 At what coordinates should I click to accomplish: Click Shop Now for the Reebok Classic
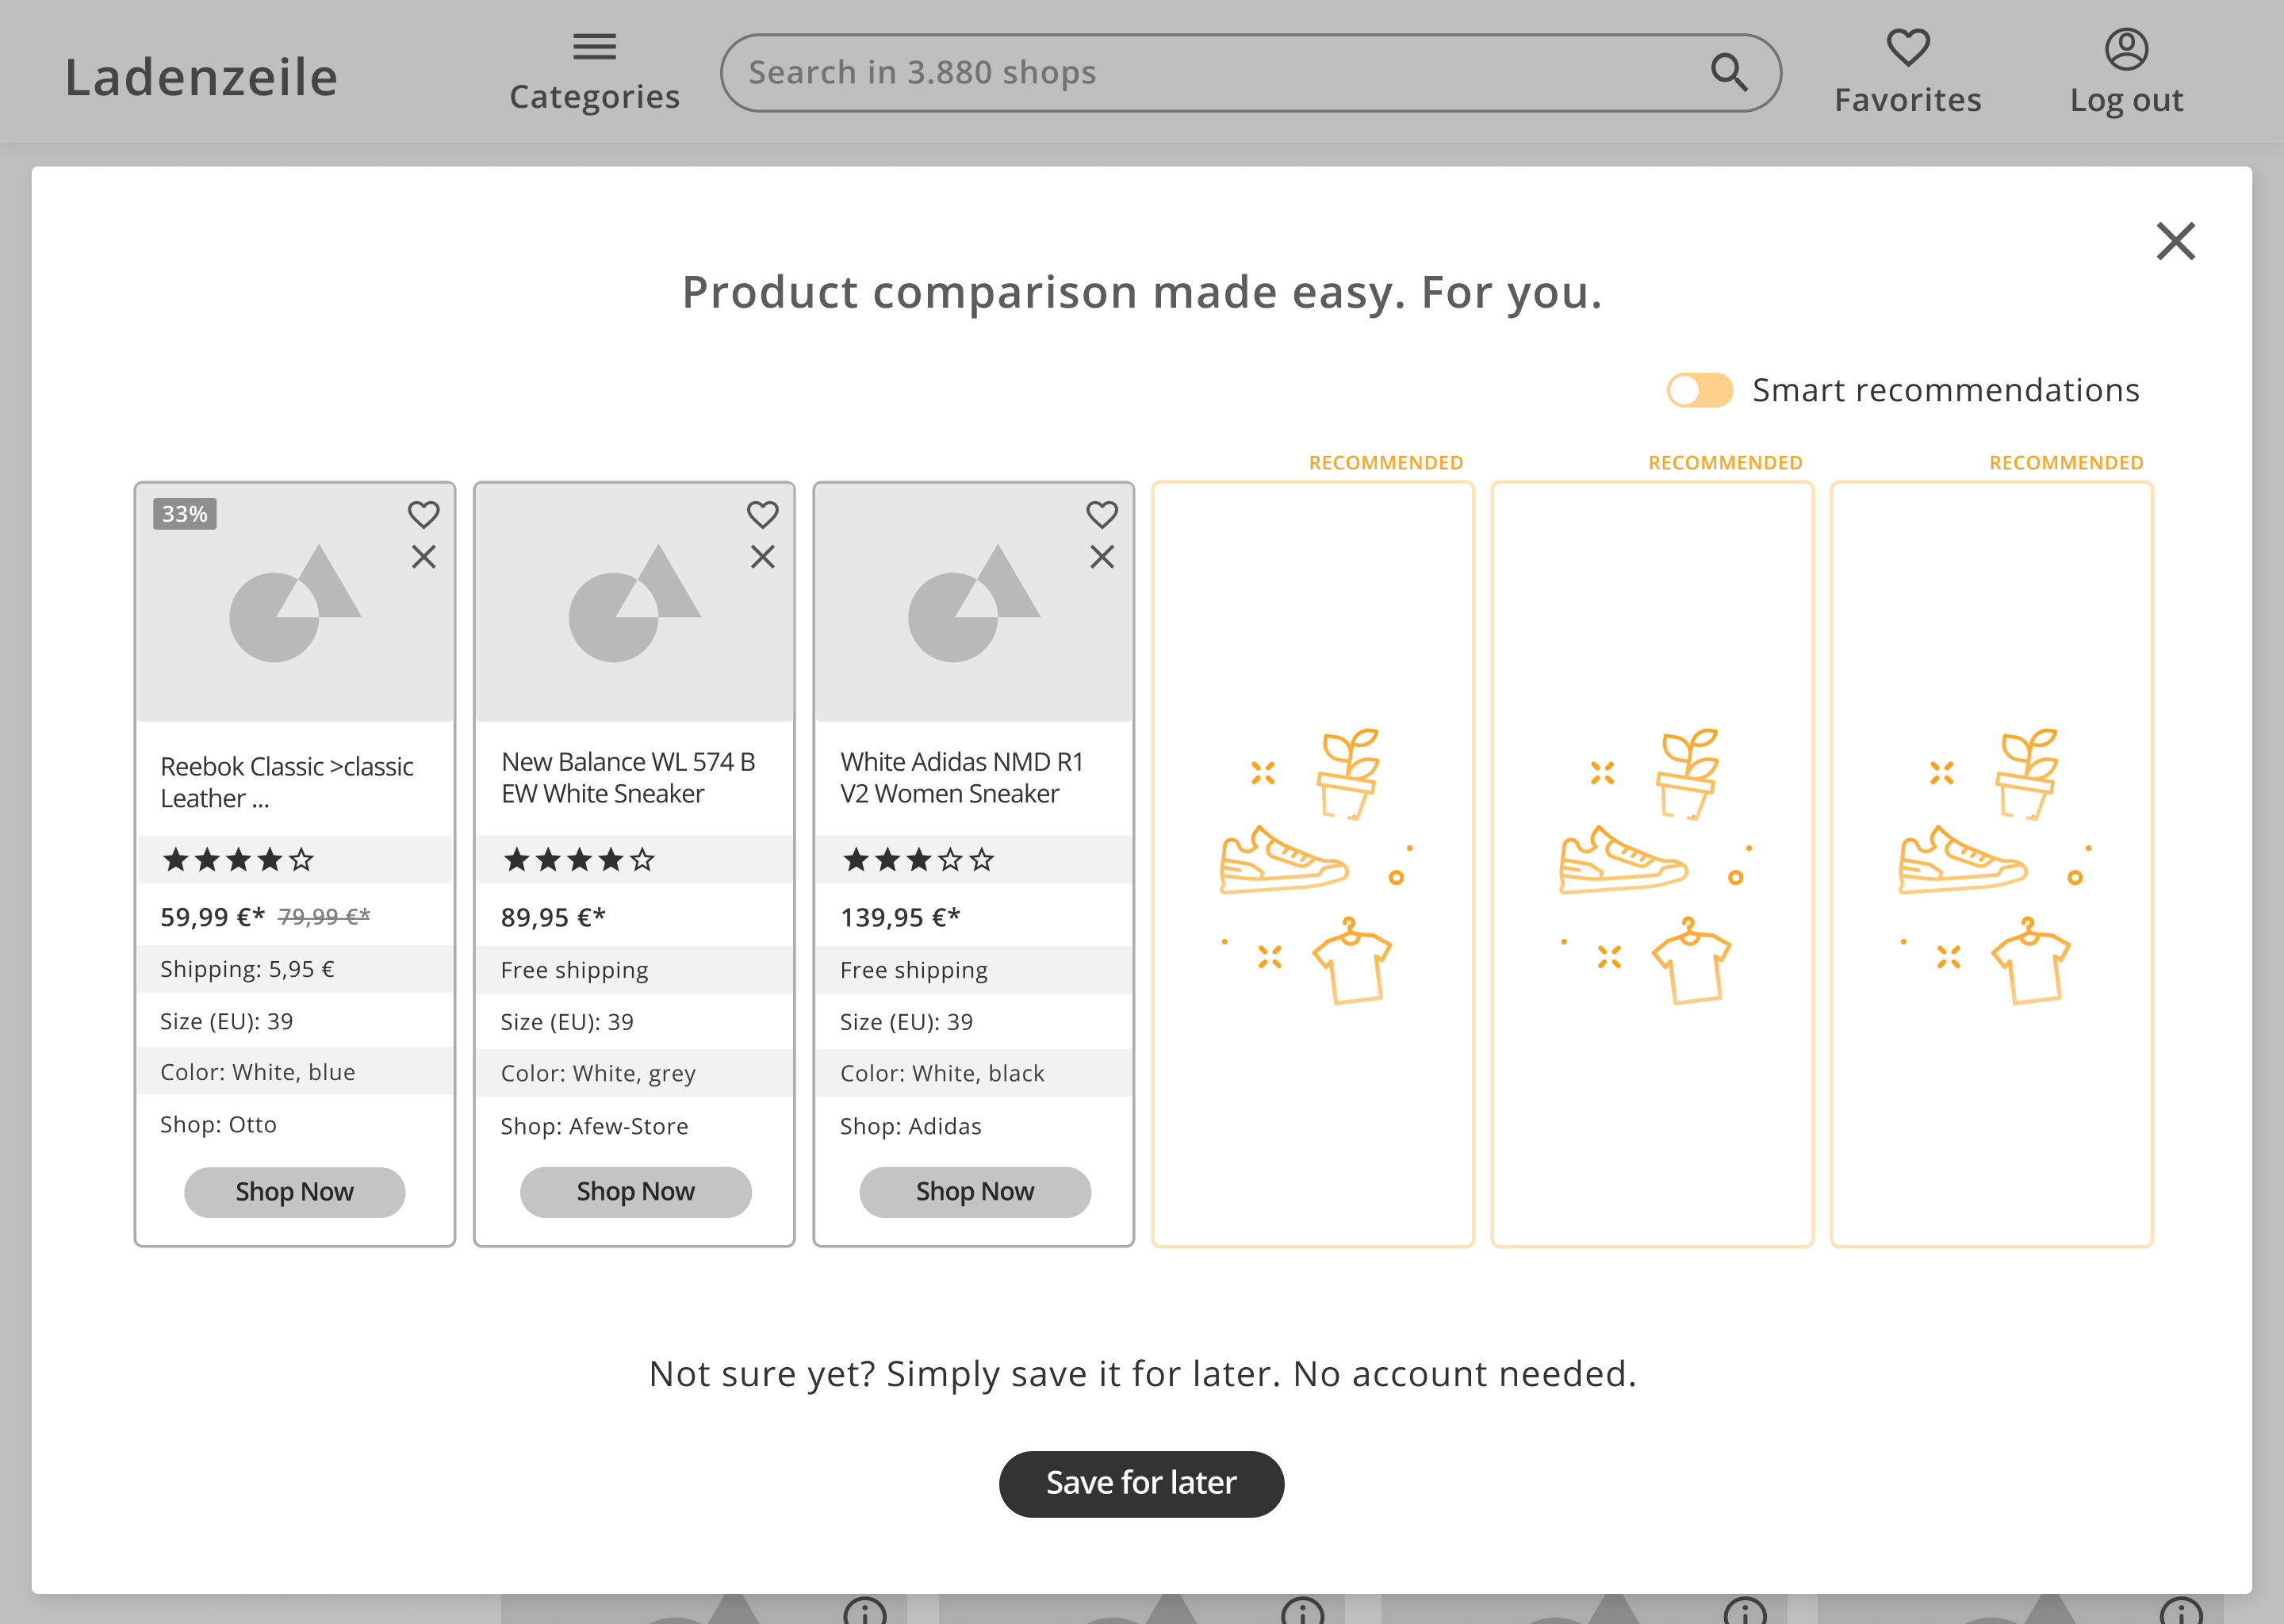coord(294,1192)
